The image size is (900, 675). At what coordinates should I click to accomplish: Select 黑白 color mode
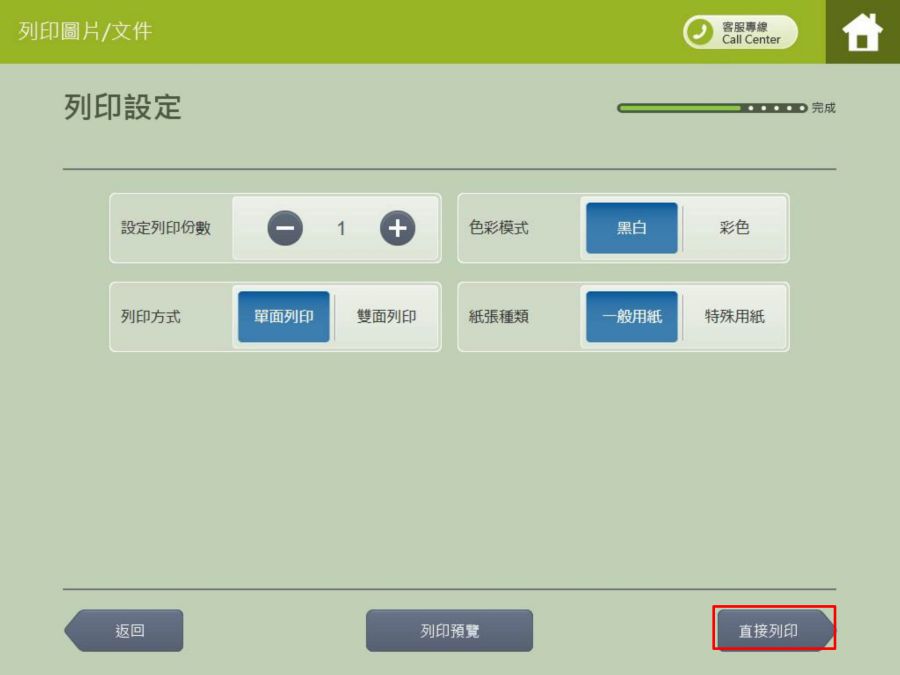pyautogui.click(x=631, y=228)
